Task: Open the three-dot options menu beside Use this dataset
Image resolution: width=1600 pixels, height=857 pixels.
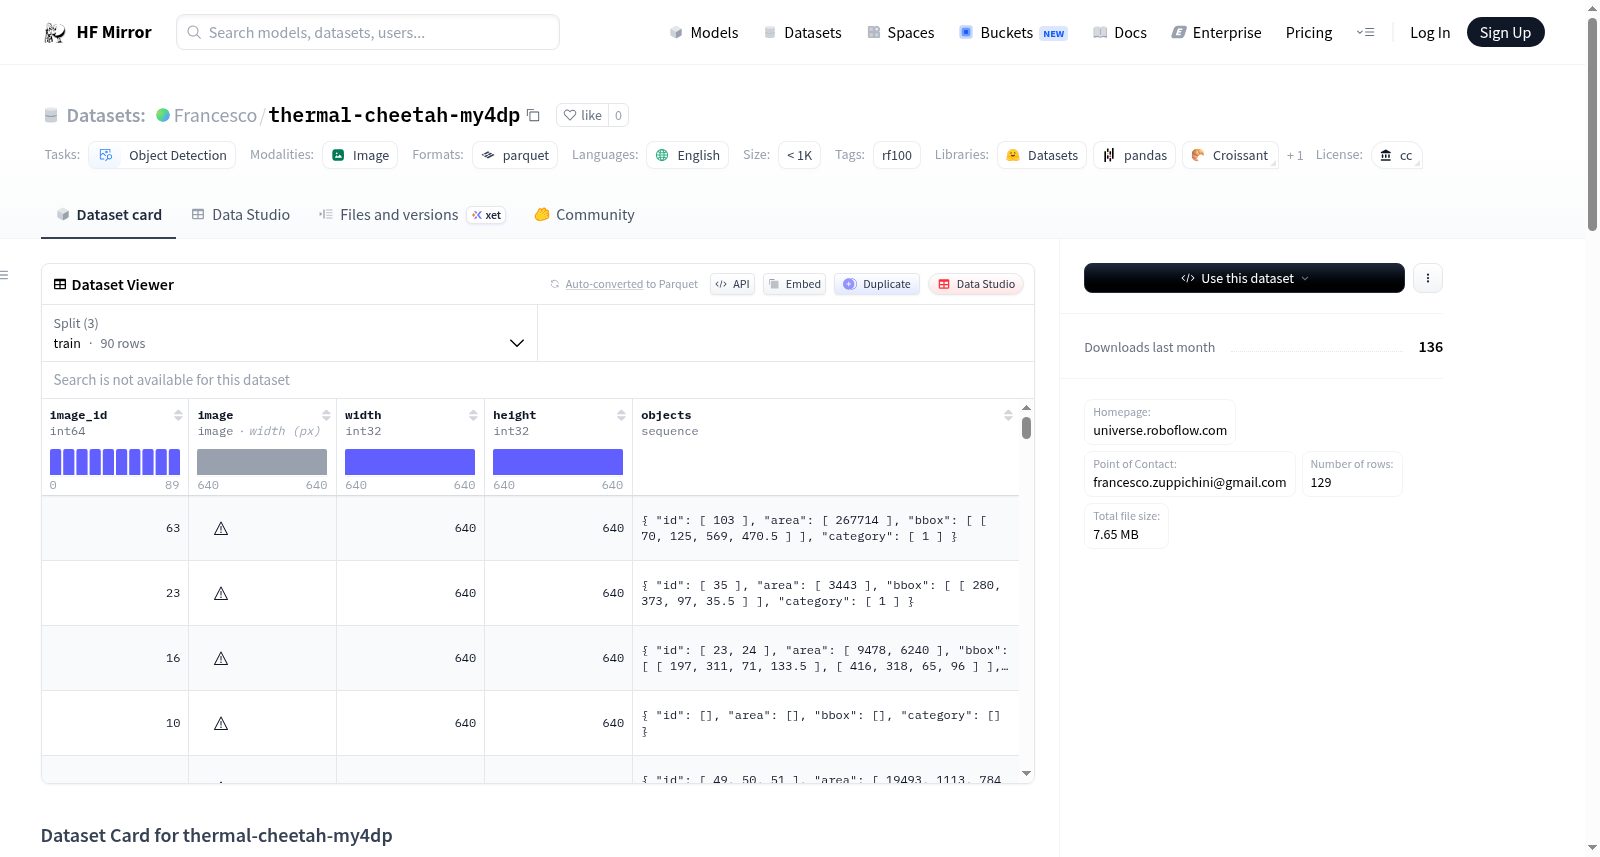Action: (1428, 278)
